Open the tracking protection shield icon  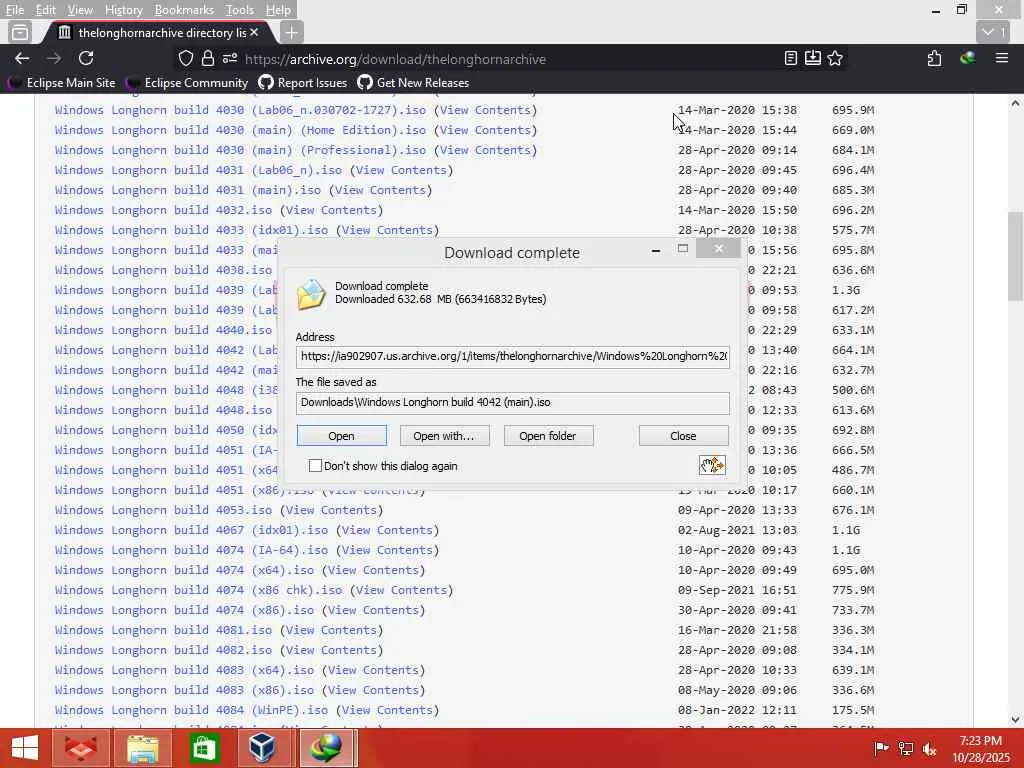(186, 59)
